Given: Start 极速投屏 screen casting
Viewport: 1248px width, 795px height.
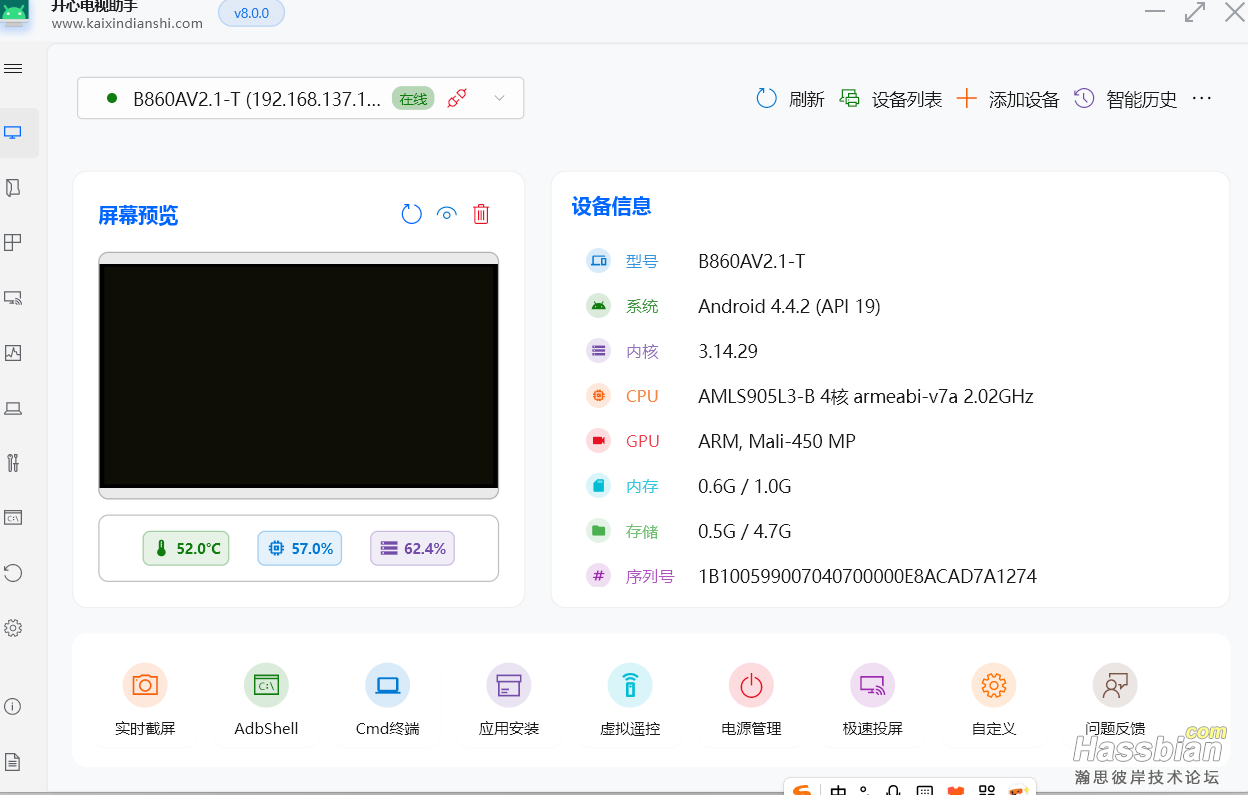Looking at the screenshot, I should [872, 686].
